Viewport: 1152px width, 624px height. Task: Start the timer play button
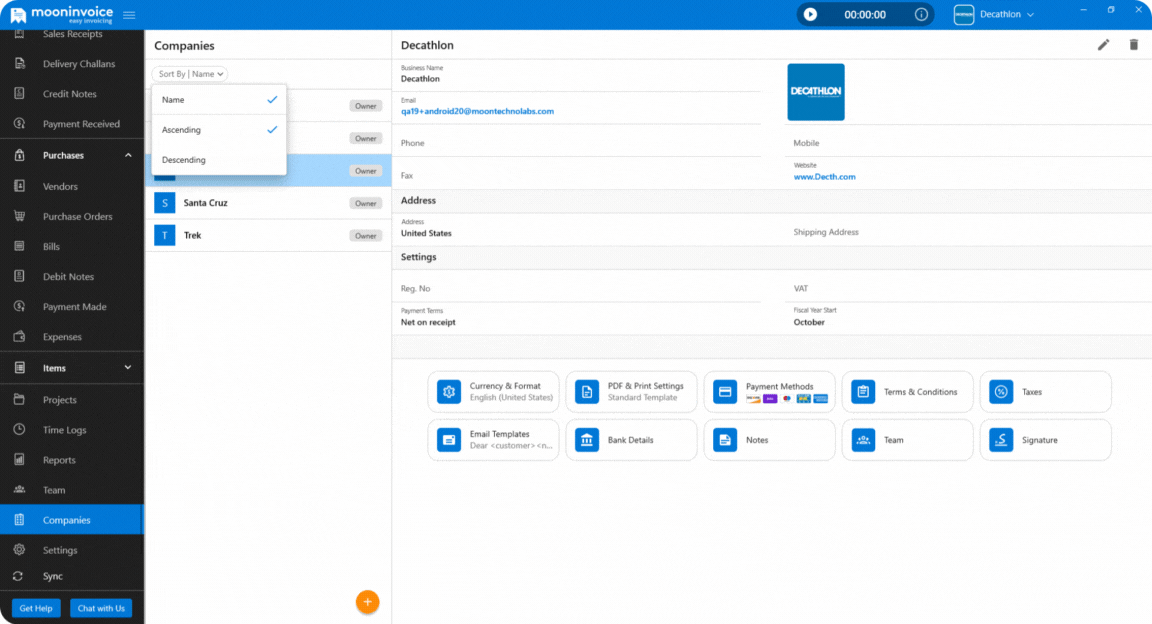tap(810, 14)
